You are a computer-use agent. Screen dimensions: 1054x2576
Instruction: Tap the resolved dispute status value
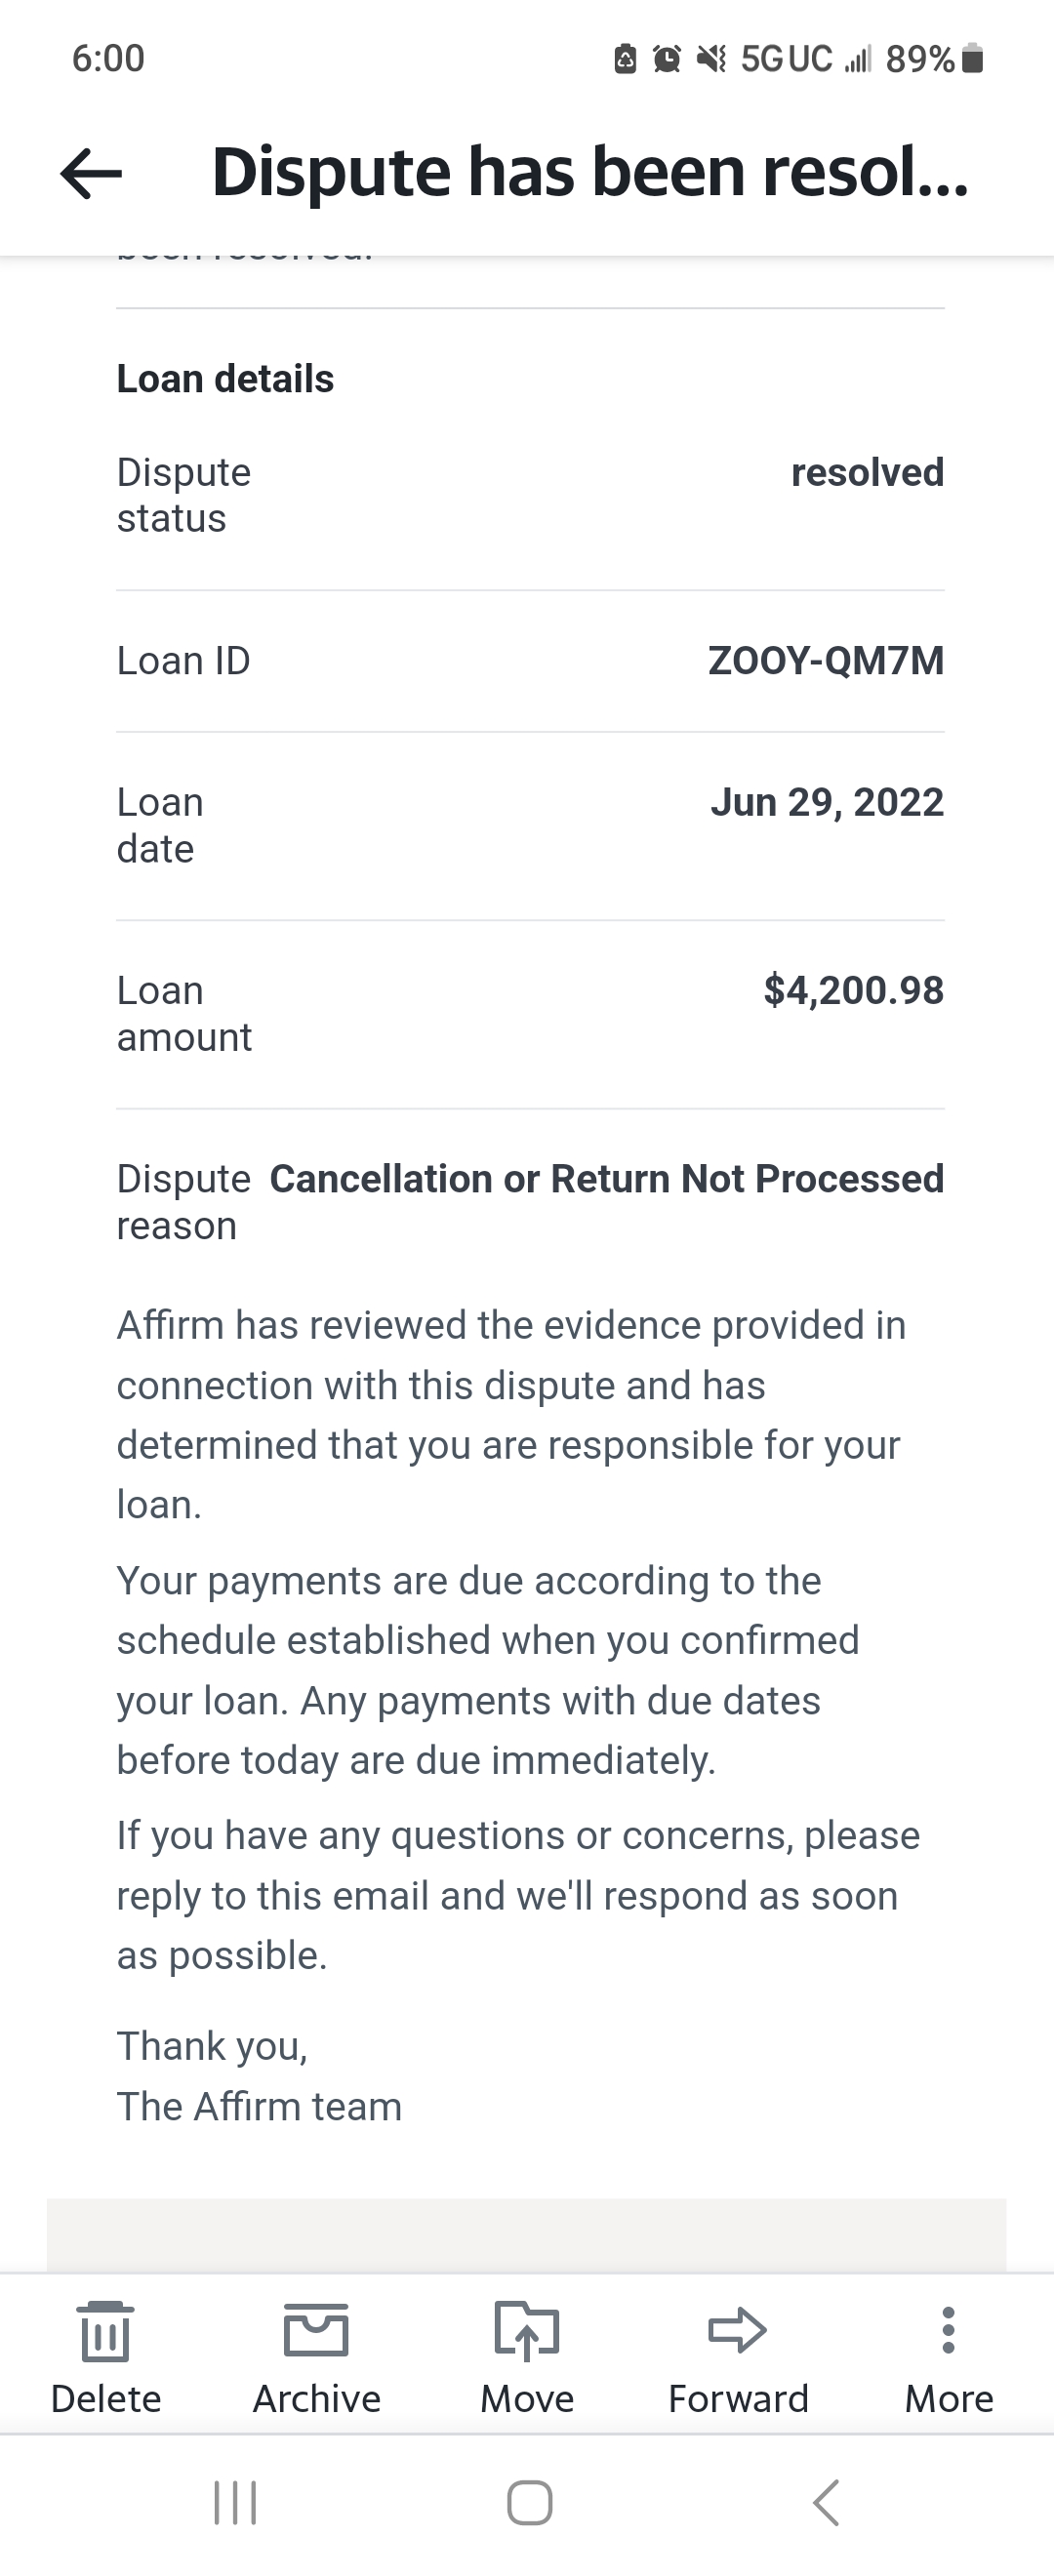pos(867,472)
